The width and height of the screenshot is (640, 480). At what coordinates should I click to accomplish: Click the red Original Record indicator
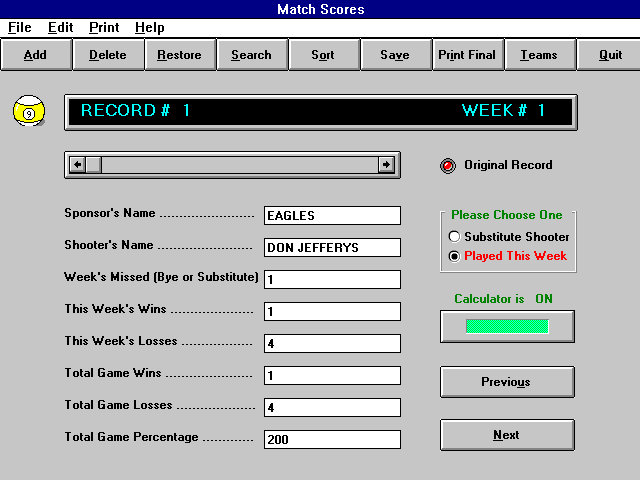[x=448, y=165]
